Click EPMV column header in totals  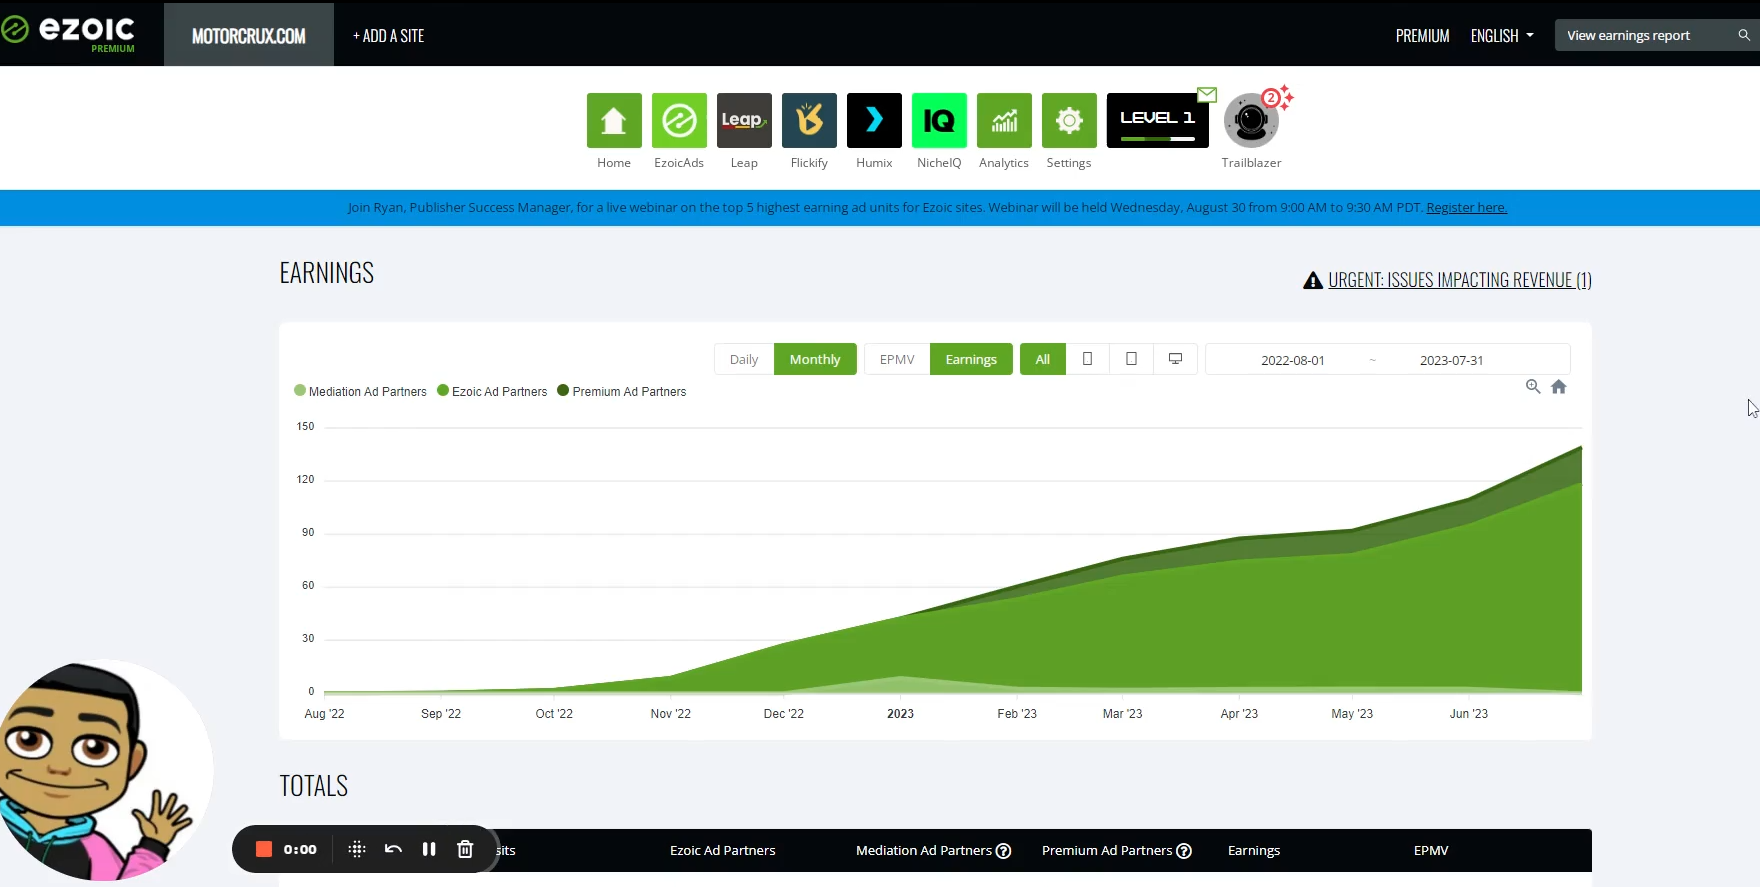1431,850
